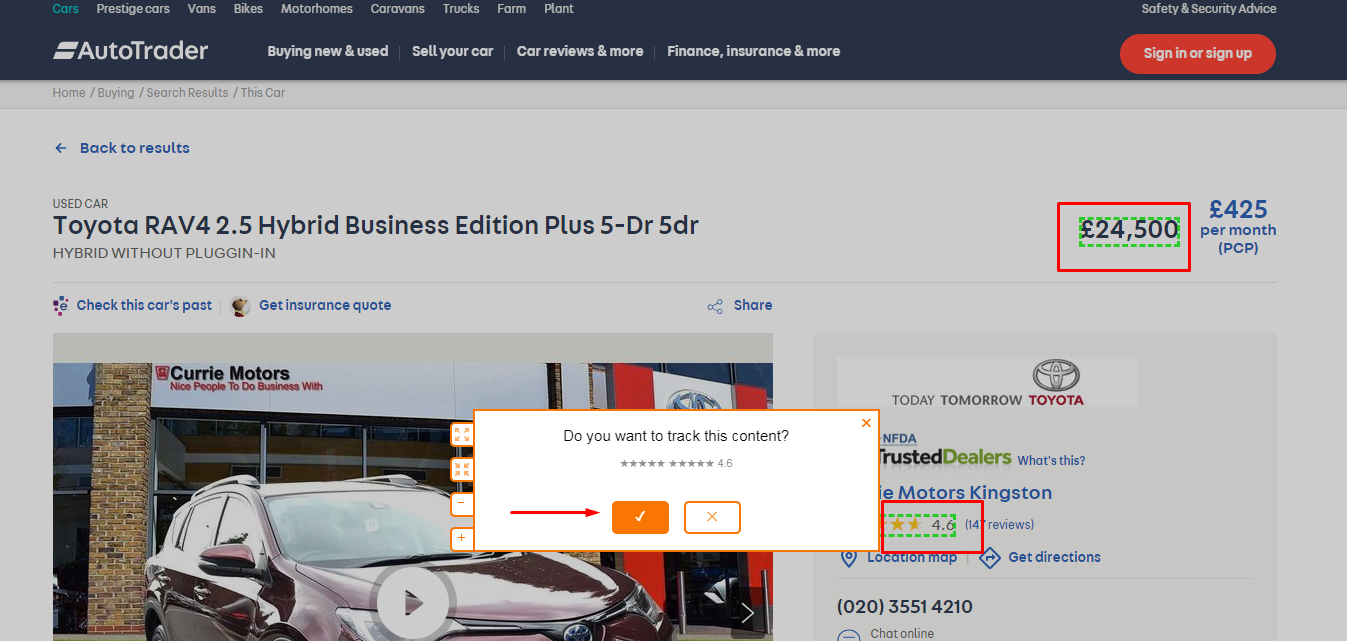Click the Get directions link text
Screen dimensions: 1347x641
1055,558
